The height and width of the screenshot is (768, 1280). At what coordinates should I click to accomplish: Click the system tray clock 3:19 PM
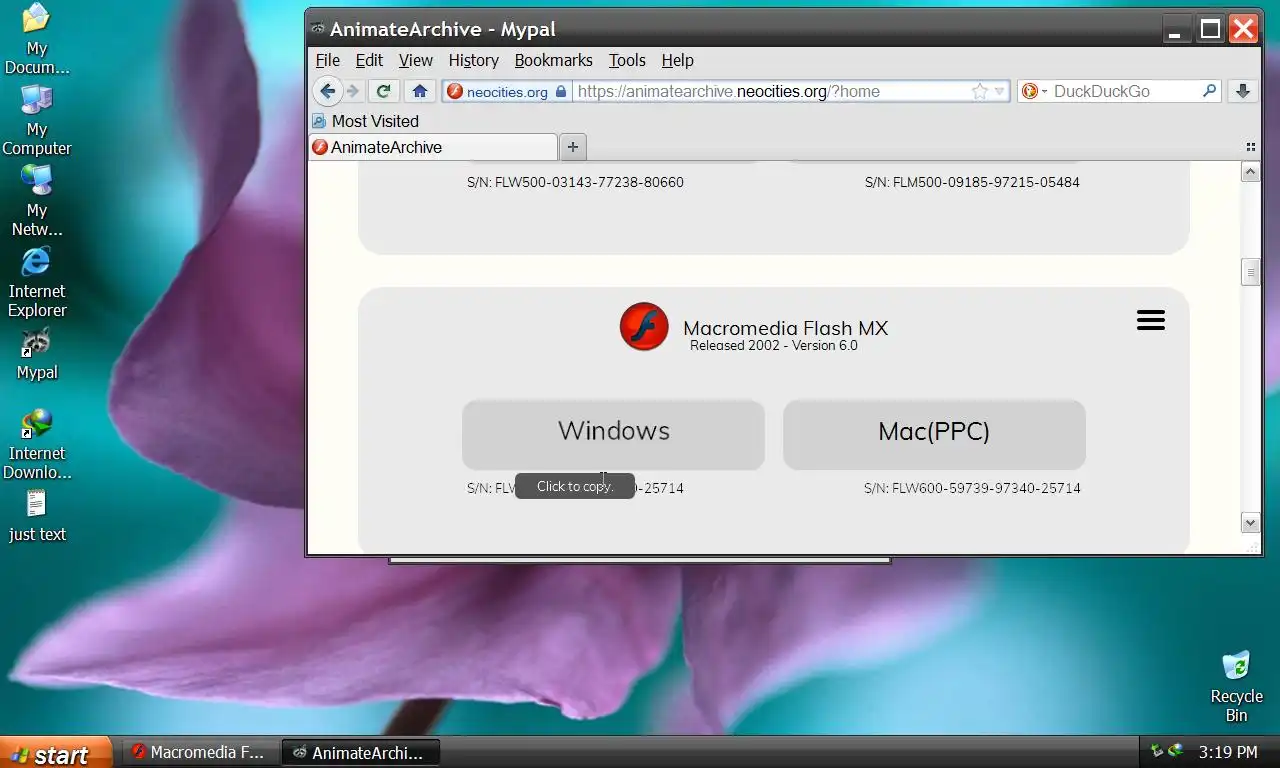click(1228, 752)
